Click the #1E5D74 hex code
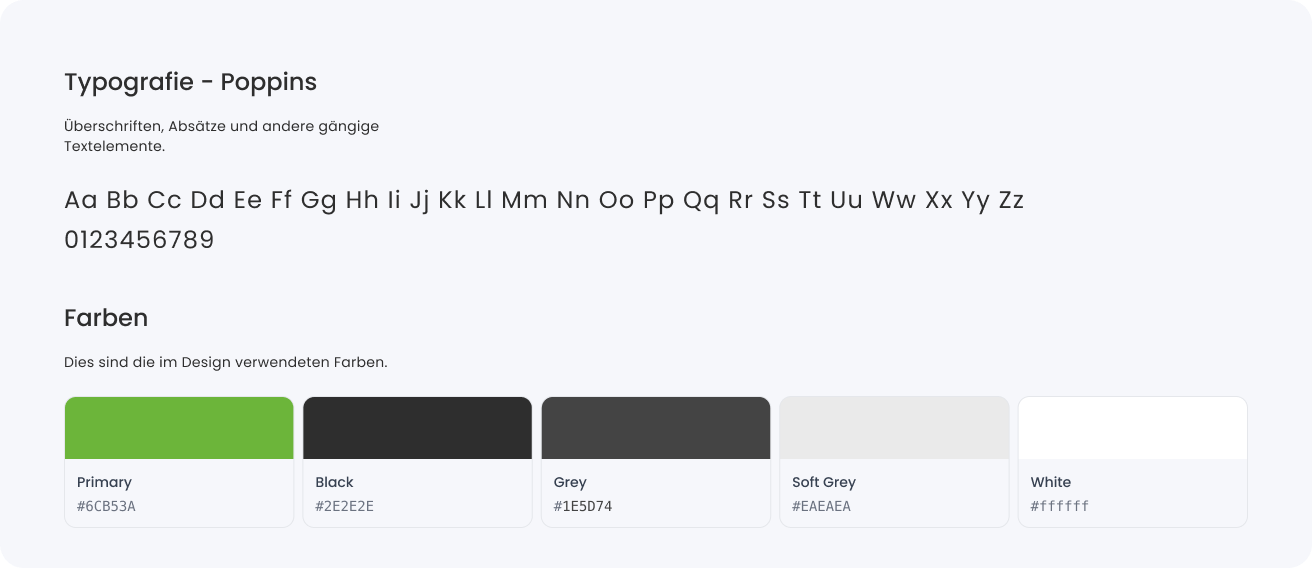The height and width of the screenshot is (568, 1312). [583, 506]
